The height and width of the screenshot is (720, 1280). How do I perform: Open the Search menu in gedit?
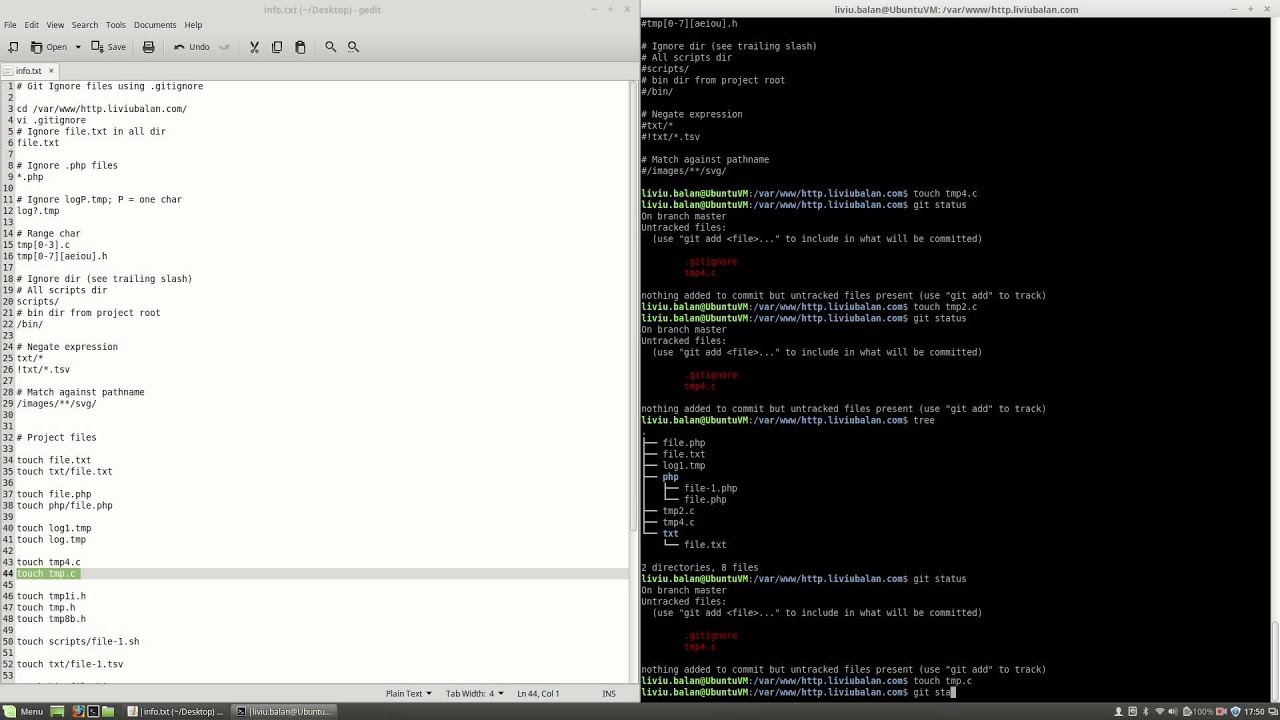[85, 25]
